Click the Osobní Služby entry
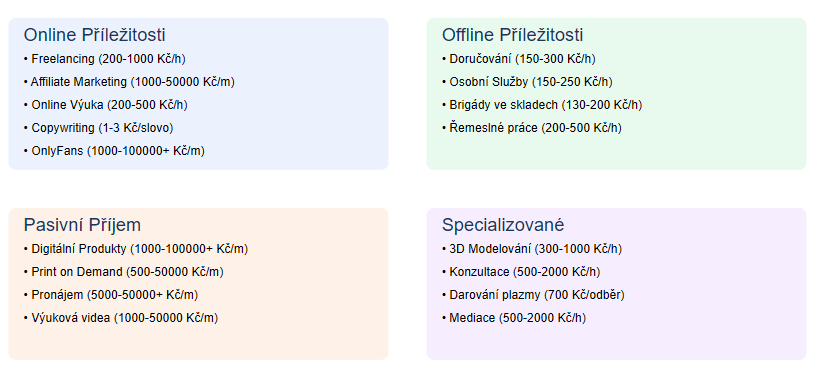The height and width of the screenshot is (371, 817). tap(527, 82)
